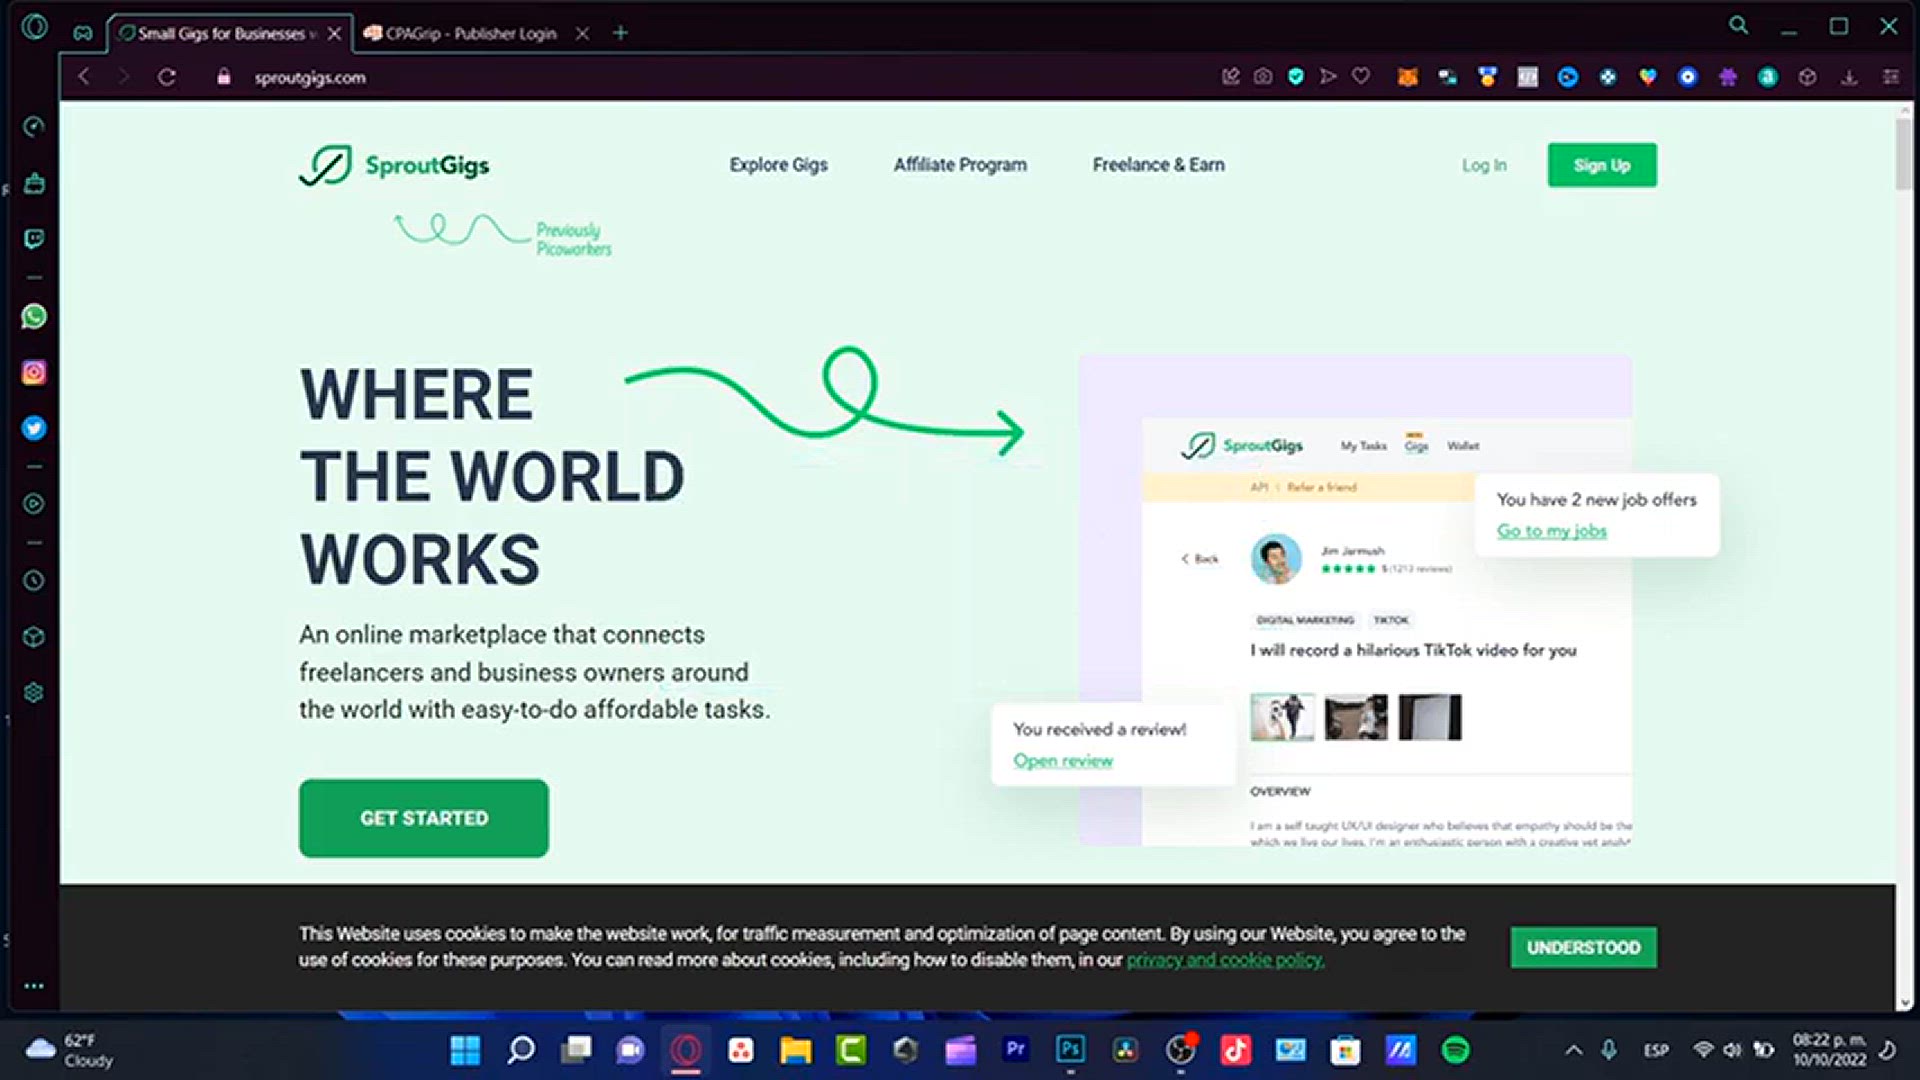This screenshot has height=1080, width=1920.
Task: Open the GX Control speedometer icon
Action: tap(34, 126)
